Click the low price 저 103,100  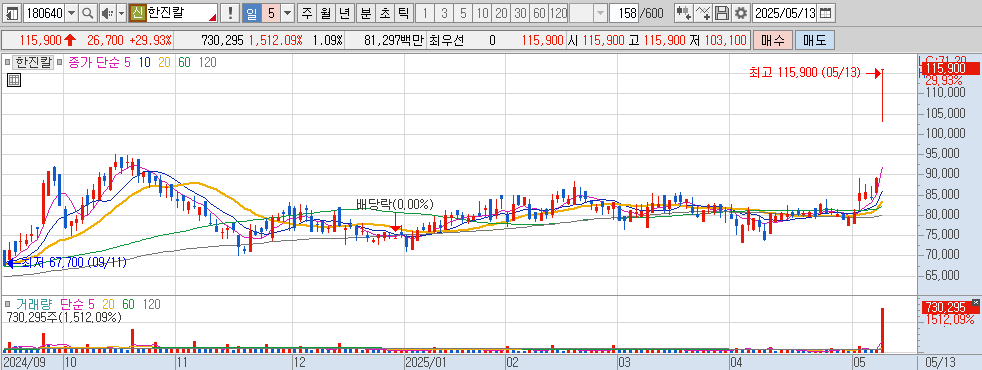tap(718, 41)
